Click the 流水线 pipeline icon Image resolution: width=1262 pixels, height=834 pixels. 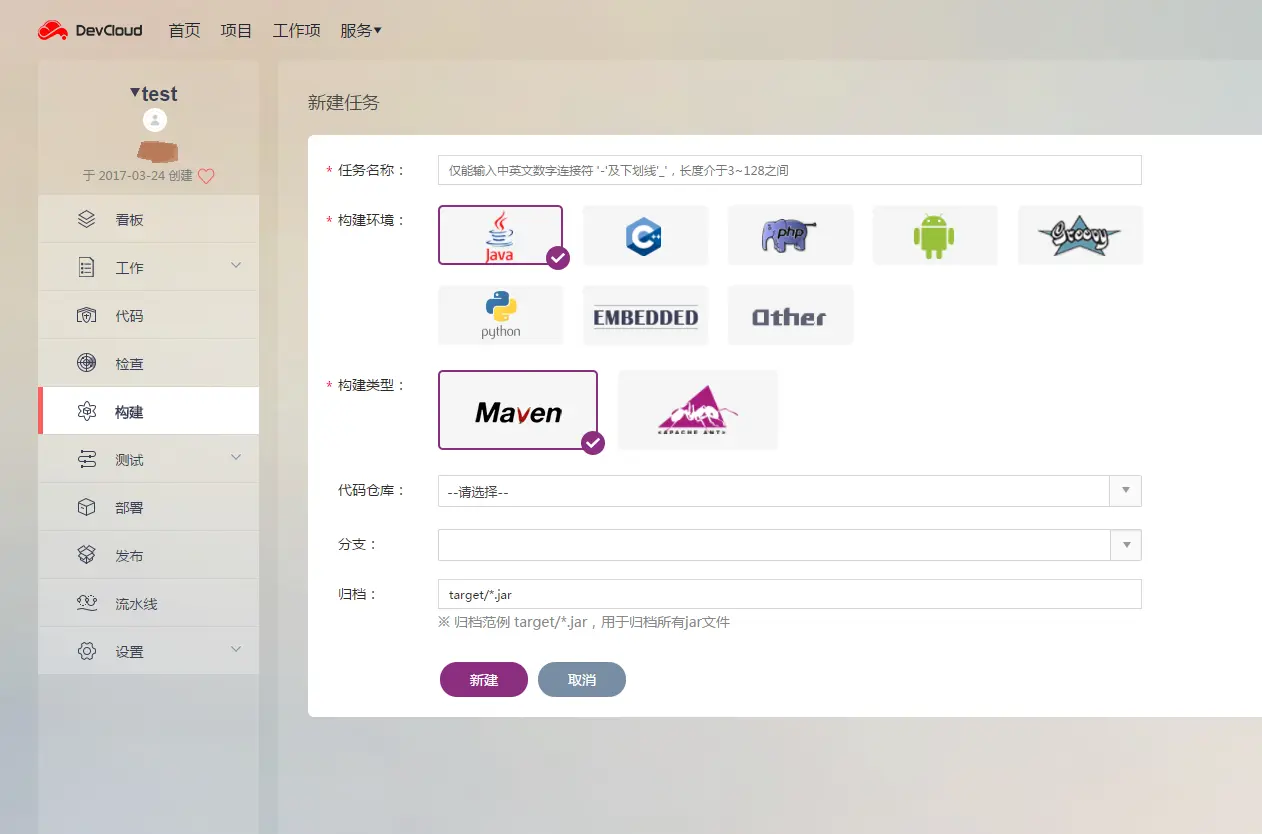[x=87, y=603]
